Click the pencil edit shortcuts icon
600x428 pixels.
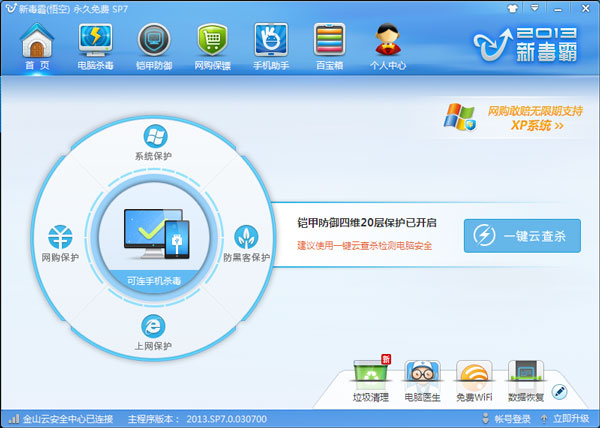[559, 392]
